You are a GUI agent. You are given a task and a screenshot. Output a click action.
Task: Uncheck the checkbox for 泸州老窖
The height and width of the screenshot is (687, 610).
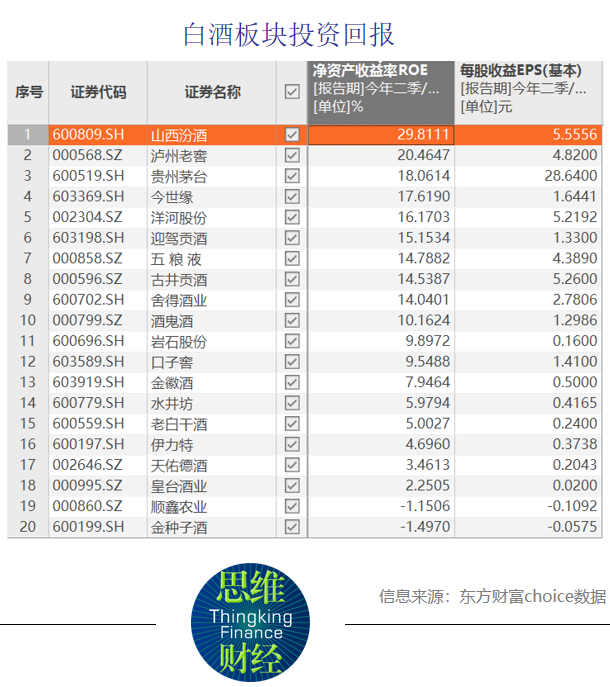coord(292,155)
